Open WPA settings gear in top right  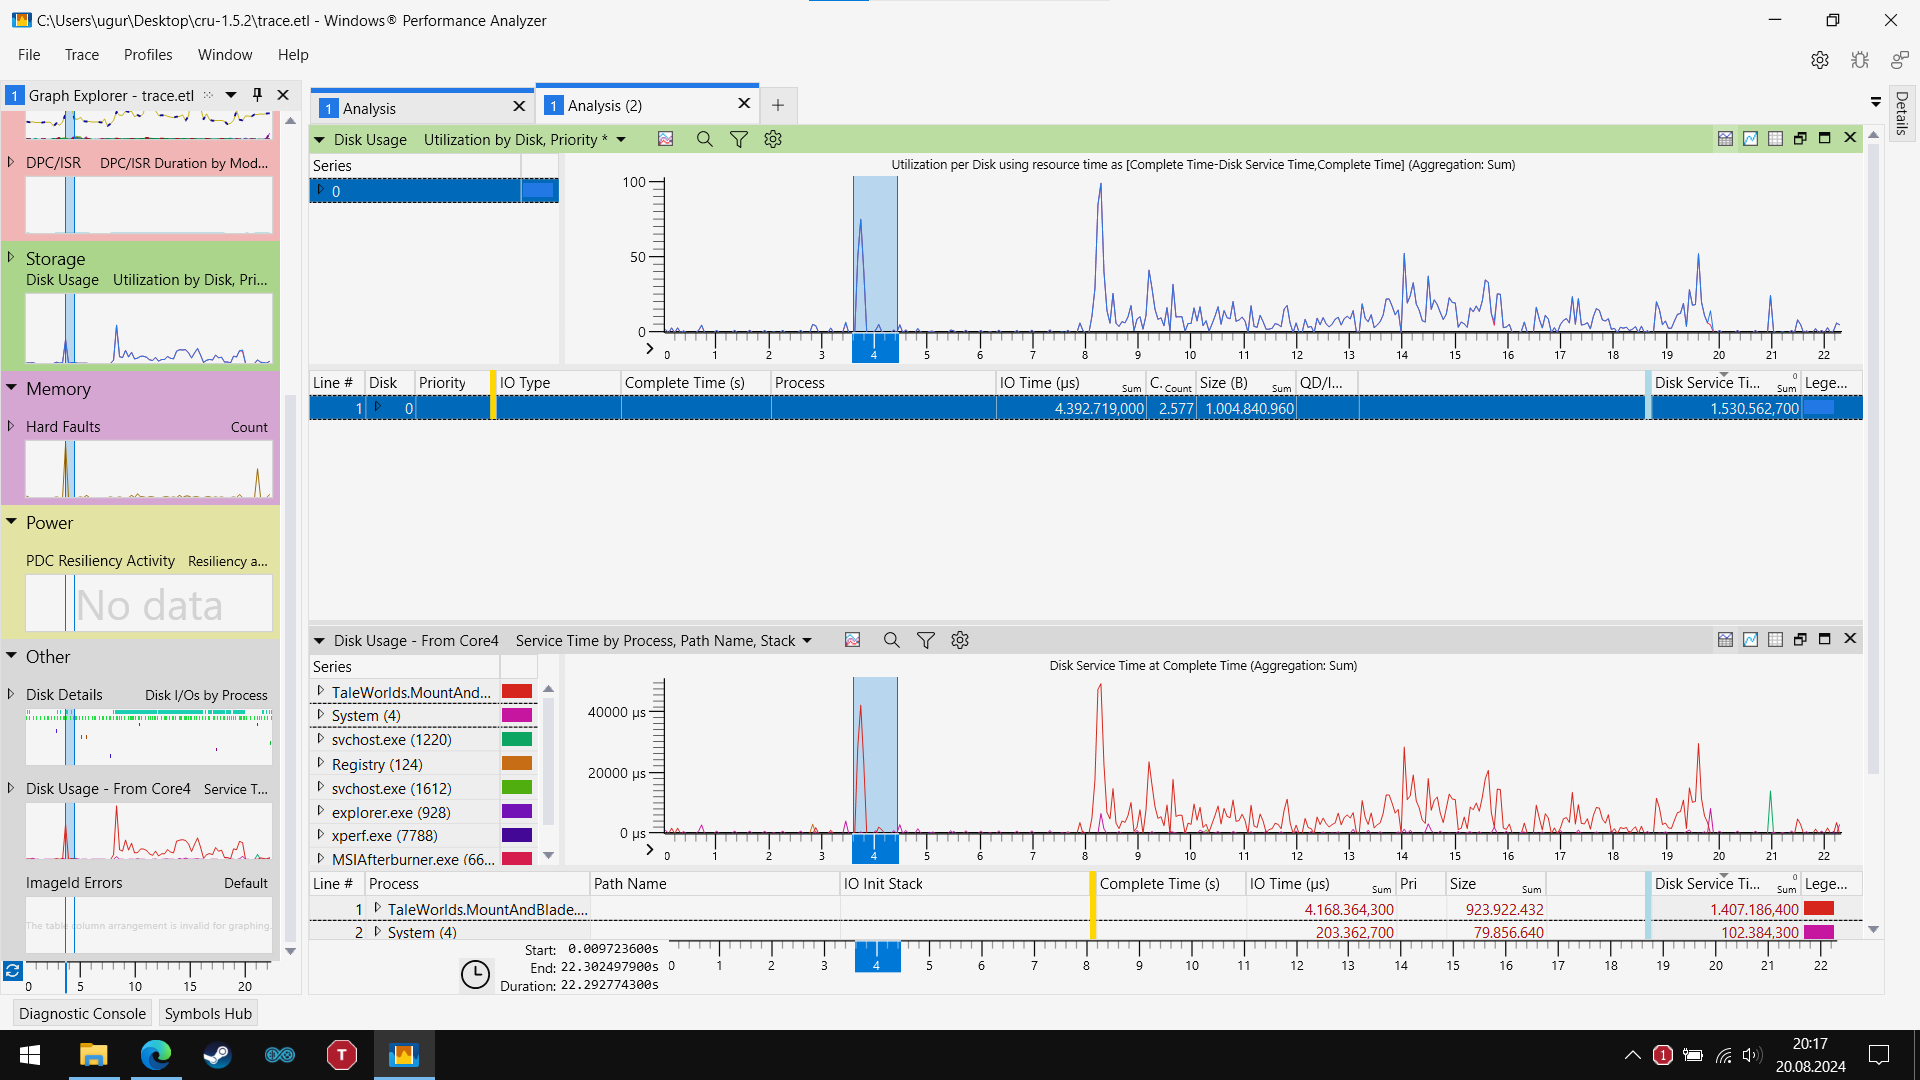pos(1820,60)
